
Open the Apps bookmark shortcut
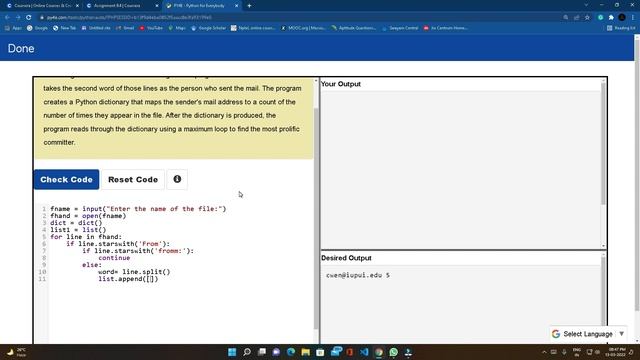click(x=13, y=28)
